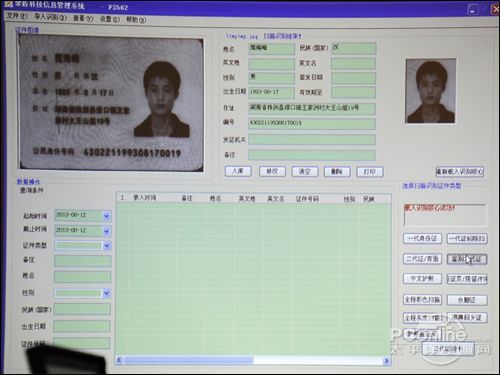Click the 英文名 result field

[354, 63]
